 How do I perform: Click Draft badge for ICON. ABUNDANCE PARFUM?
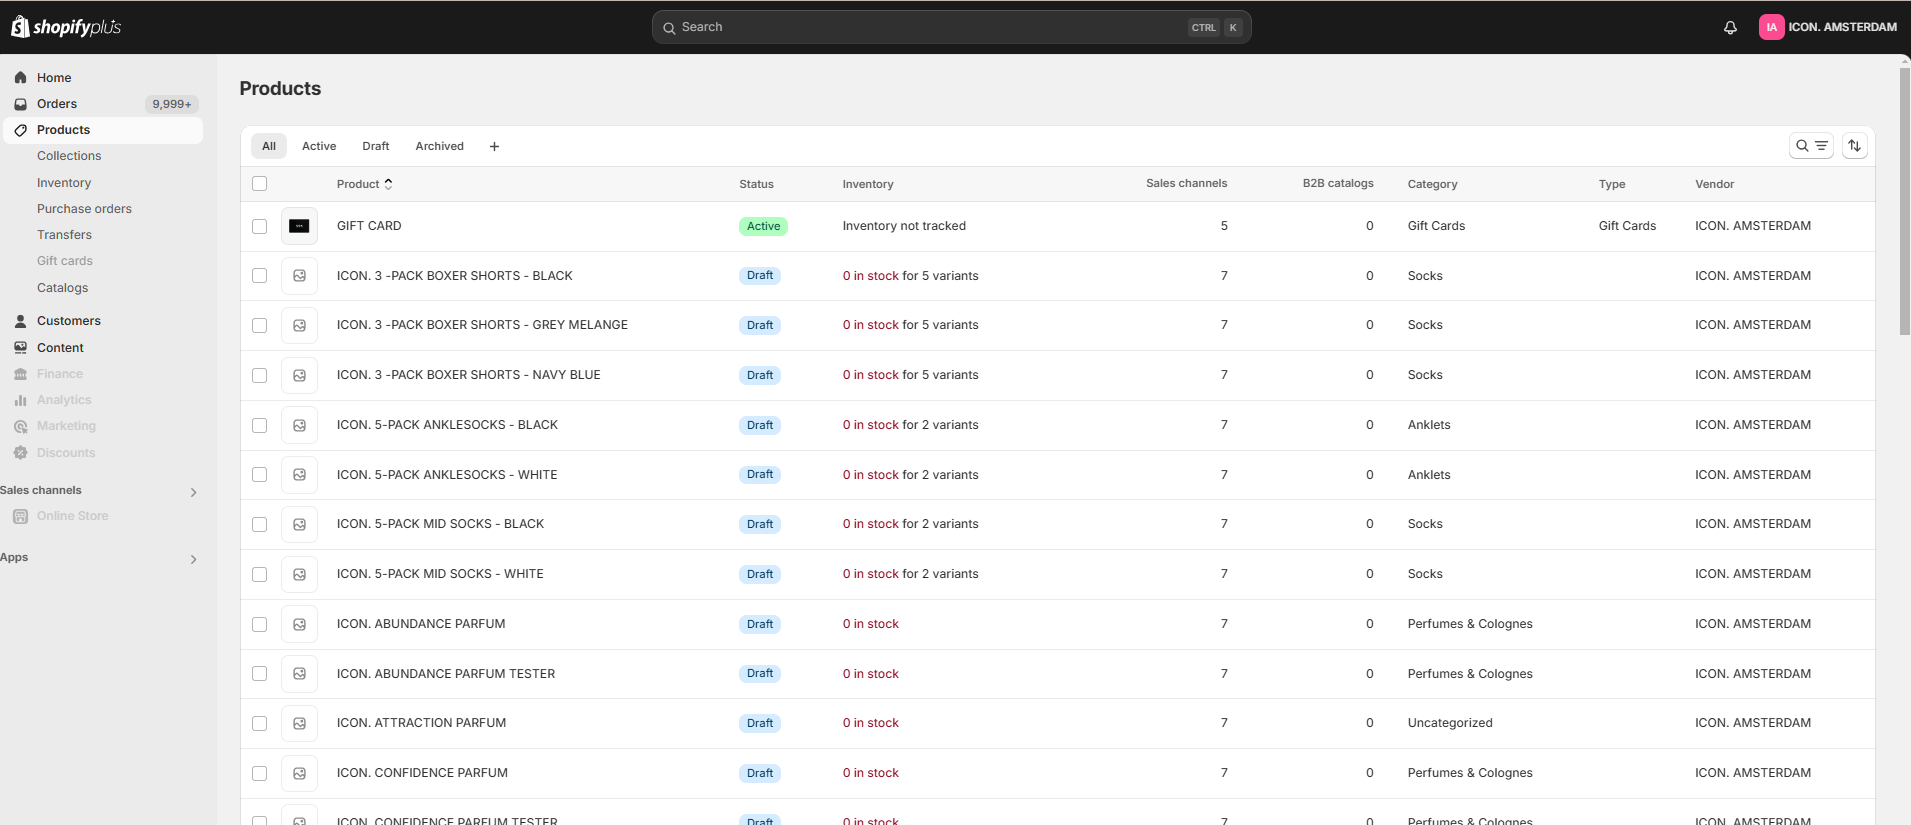click(x=760, y=624)
